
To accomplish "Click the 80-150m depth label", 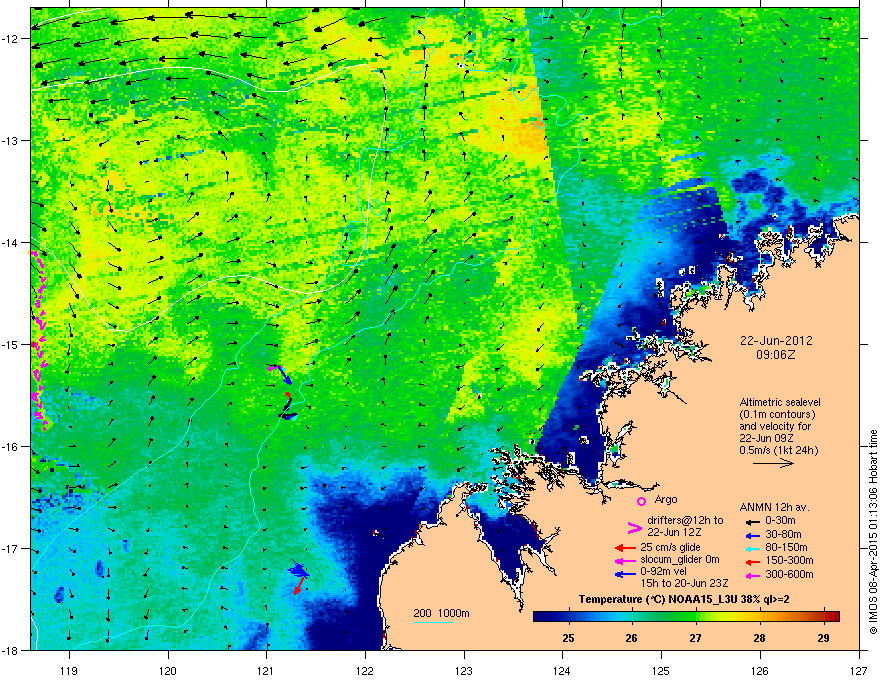I will tap(786, 548).
